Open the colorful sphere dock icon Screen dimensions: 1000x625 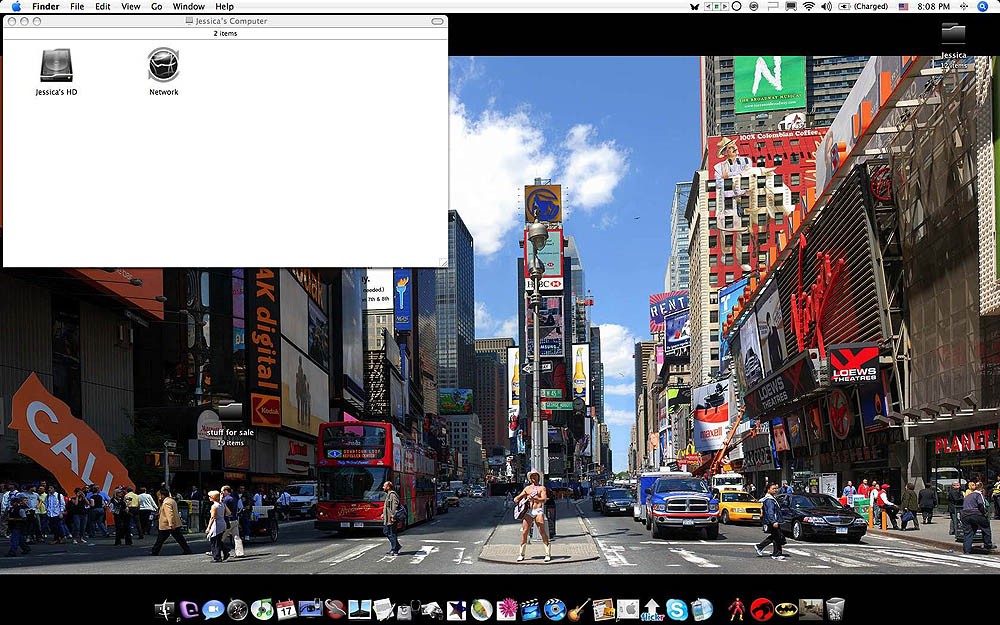coord(482,610)
